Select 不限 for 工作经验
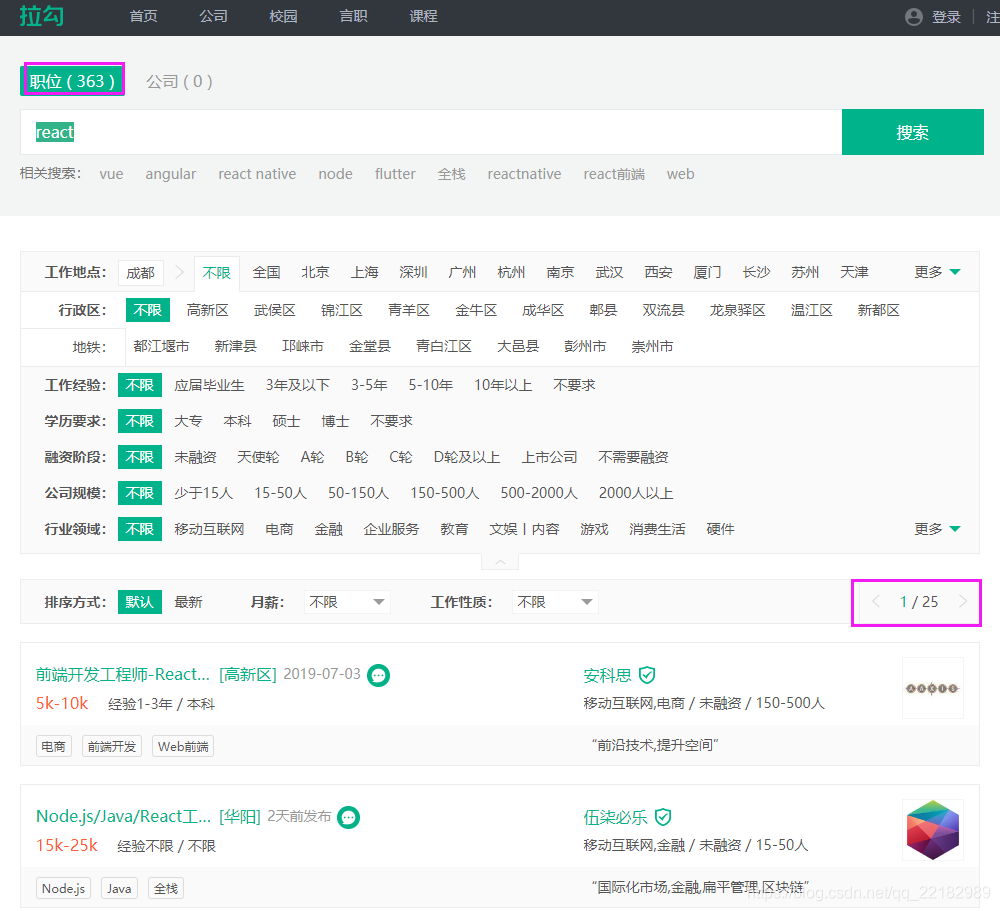The width and height of the screenshot is (1000, 911). tap(140, 385)
